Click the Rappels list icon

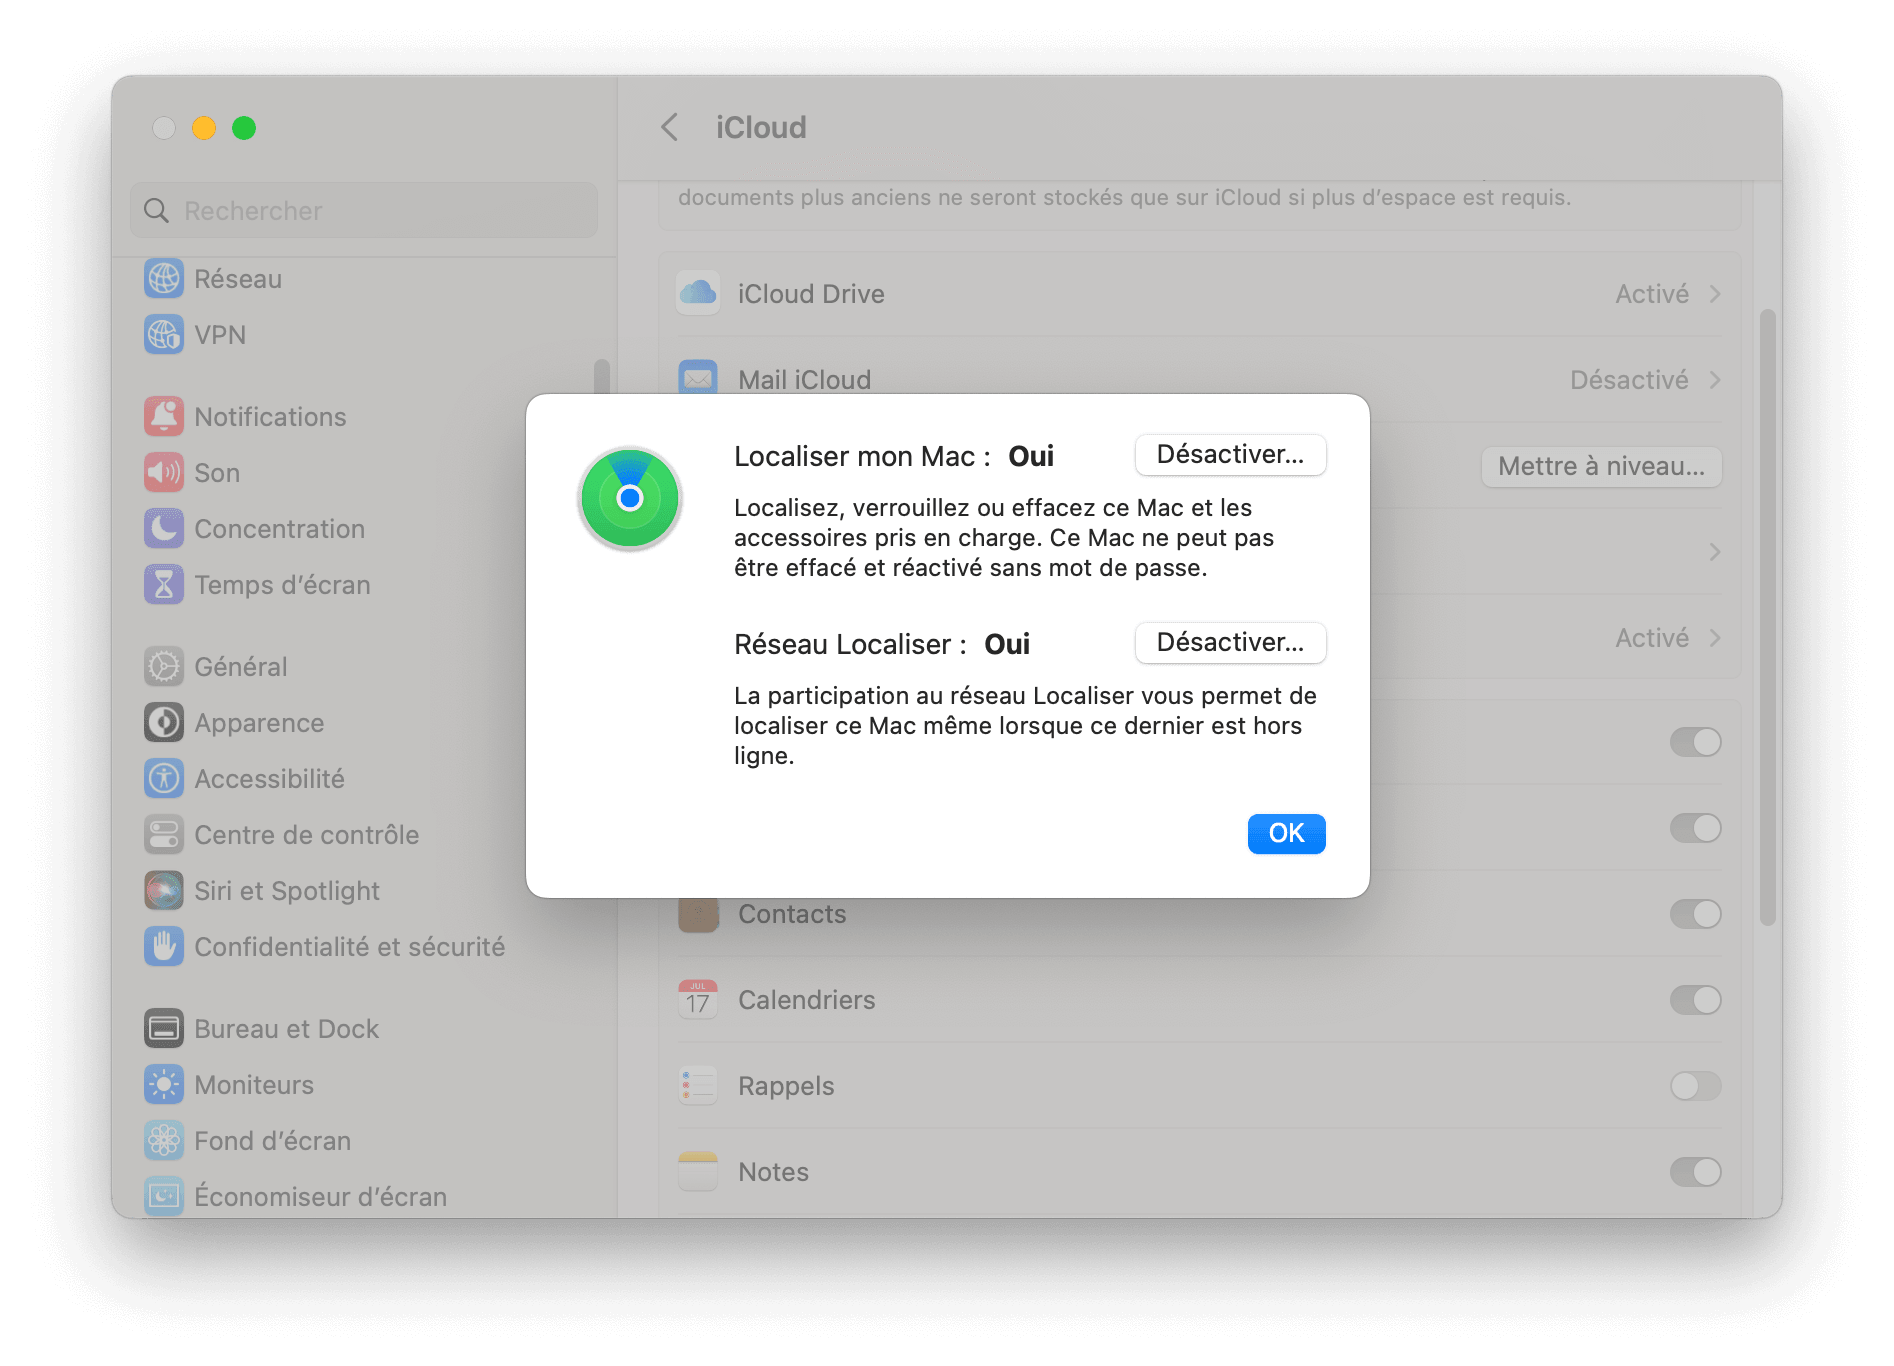[698, 1085]
